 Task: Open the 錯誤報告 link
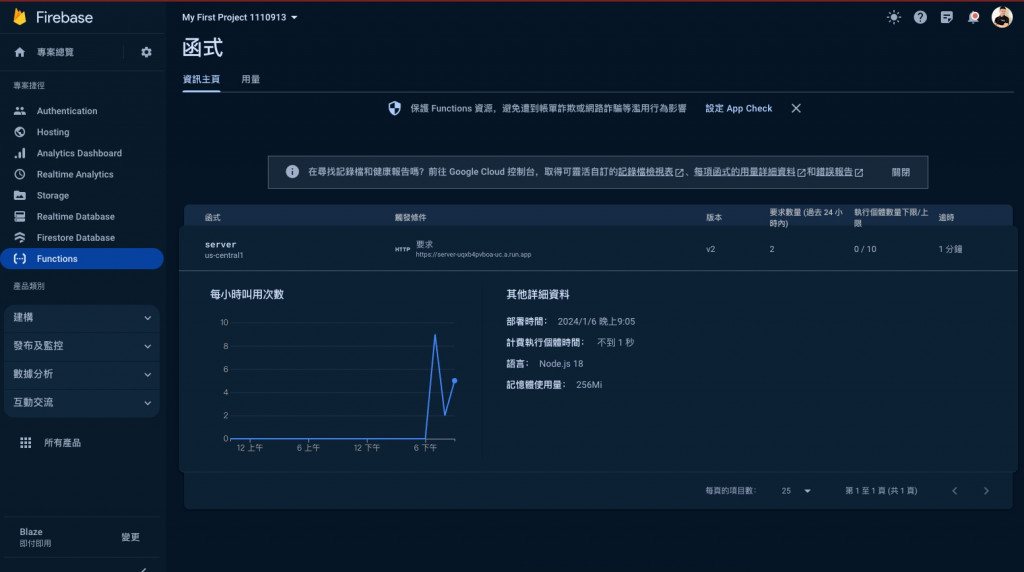click(x=839, y=172)
